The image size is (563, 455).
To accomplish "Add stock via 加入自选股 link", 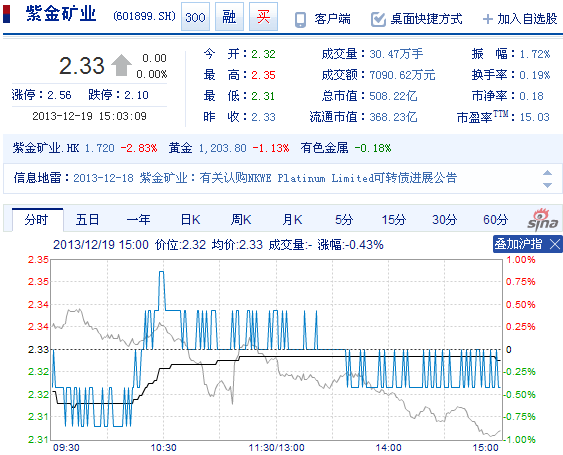I will coord(527,19).
